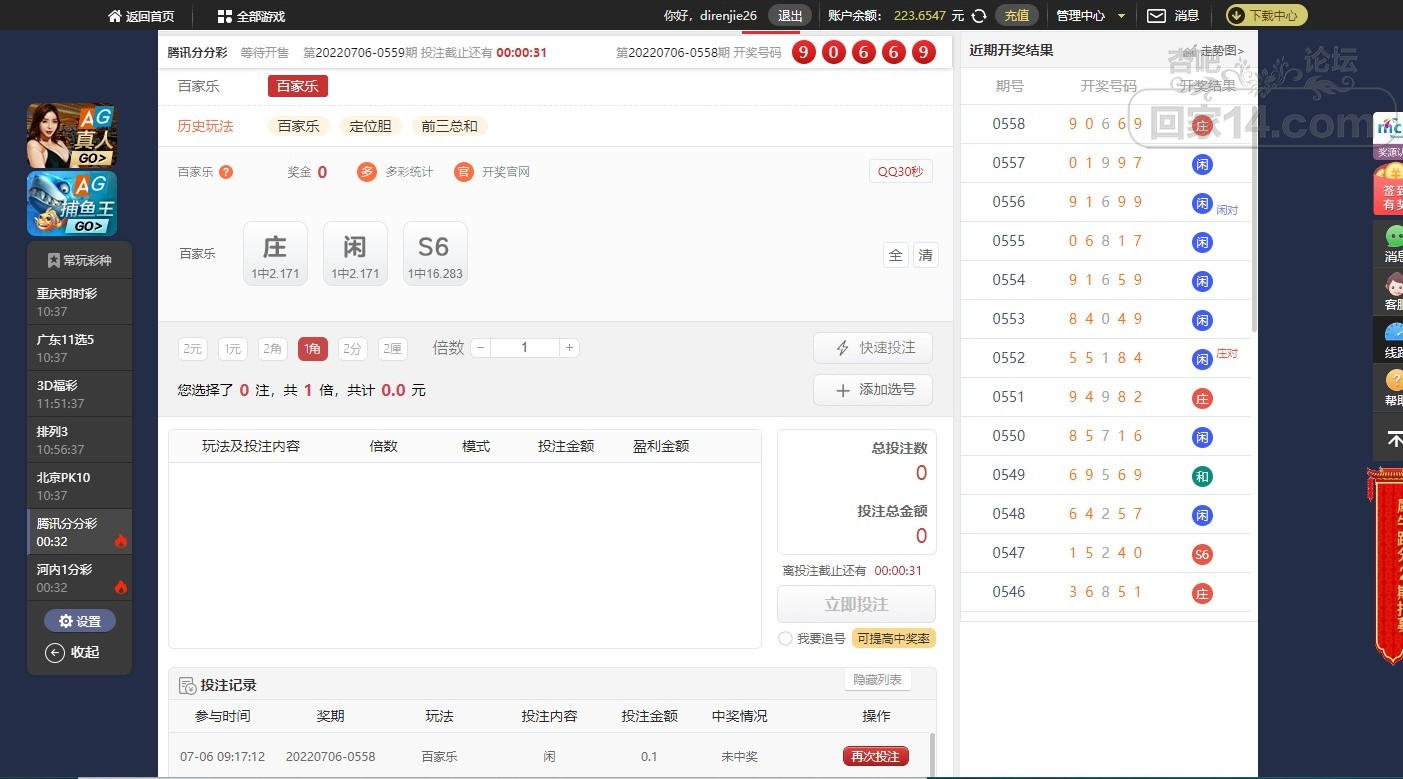Launch the AG捕鱼王 fishing game
Screen dimensions: 1403x779
(72, 203)
